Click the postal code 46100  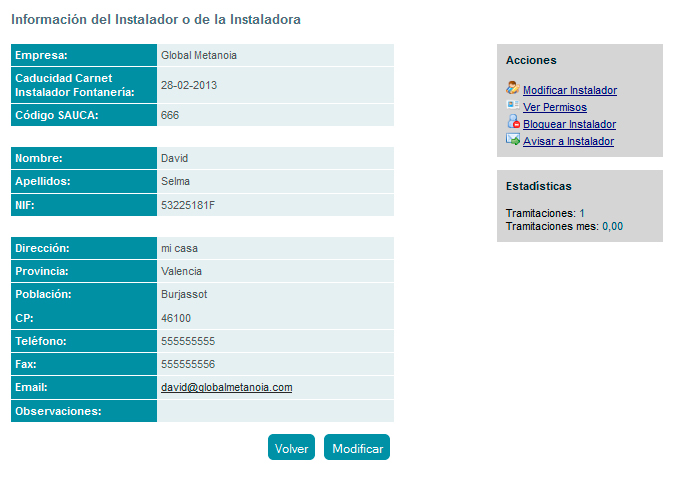point(175,318)
